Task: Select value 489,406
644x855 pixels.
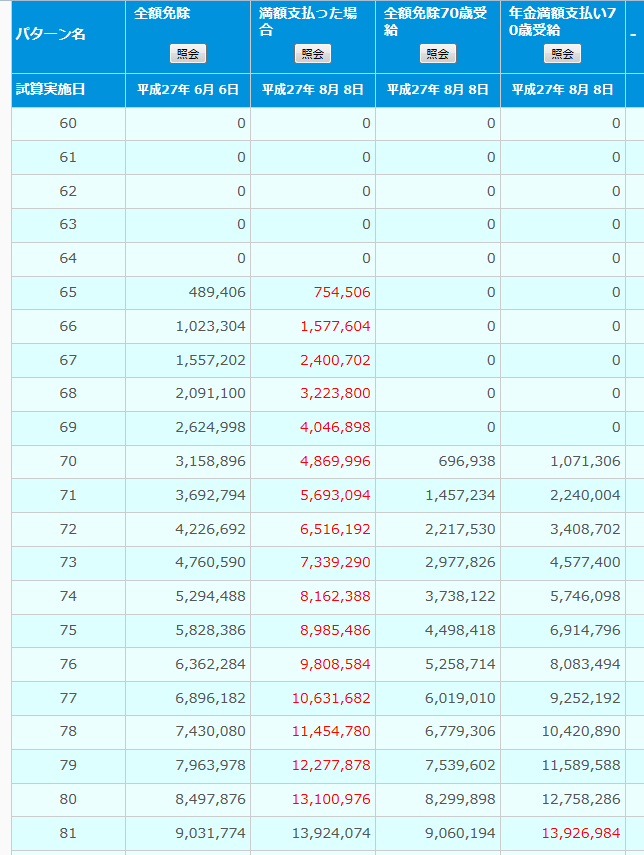Action: tap(217, 292)
